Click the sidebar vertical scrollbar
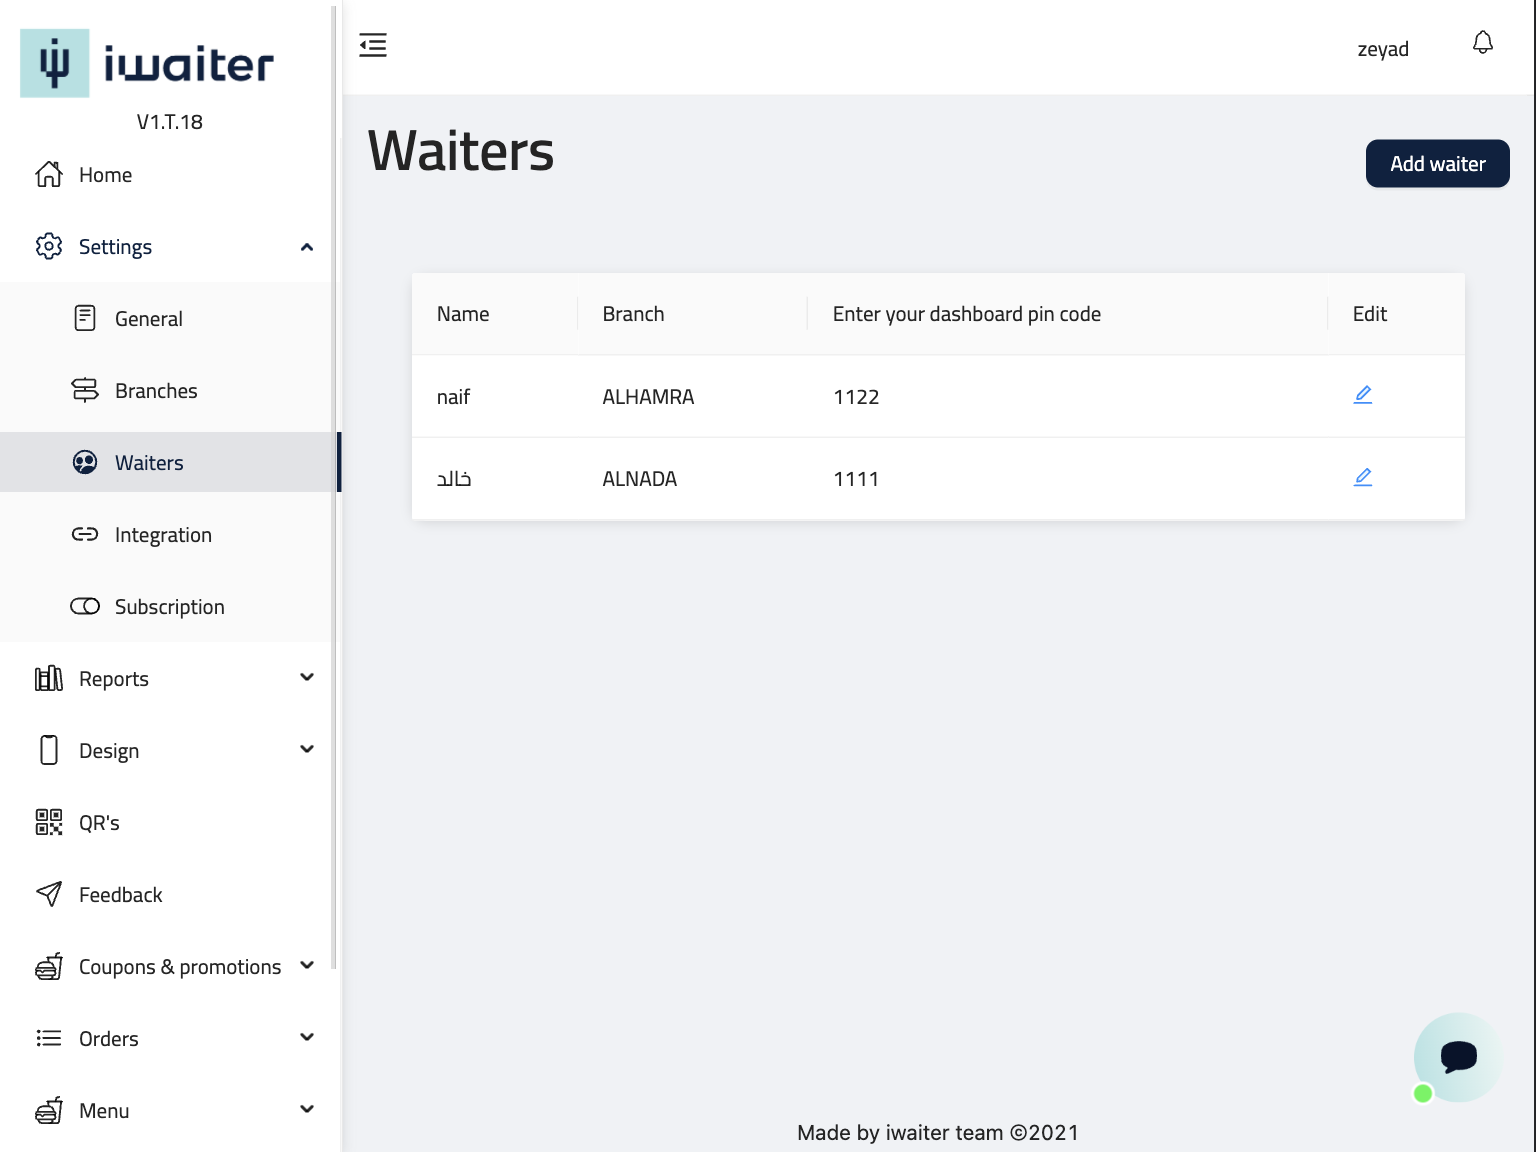 [x=334, y=500]
